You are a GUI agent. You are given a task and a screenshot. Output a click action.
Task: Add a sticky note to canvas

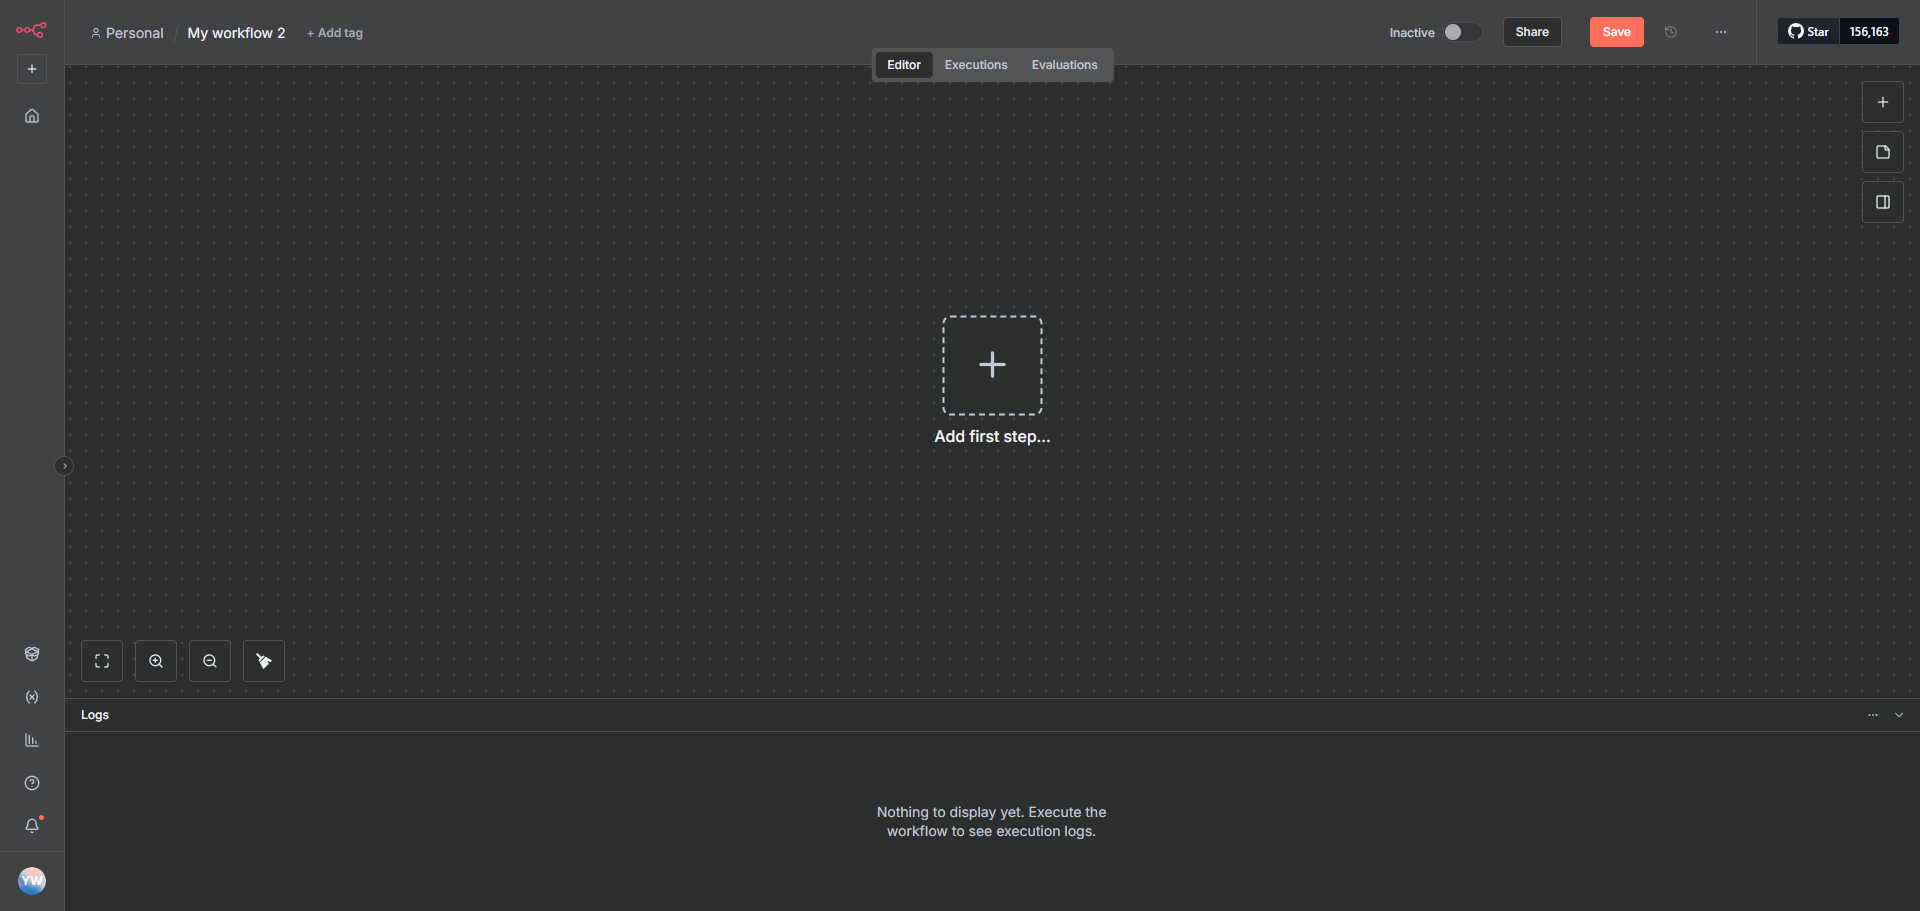(x=1882, y=152)
